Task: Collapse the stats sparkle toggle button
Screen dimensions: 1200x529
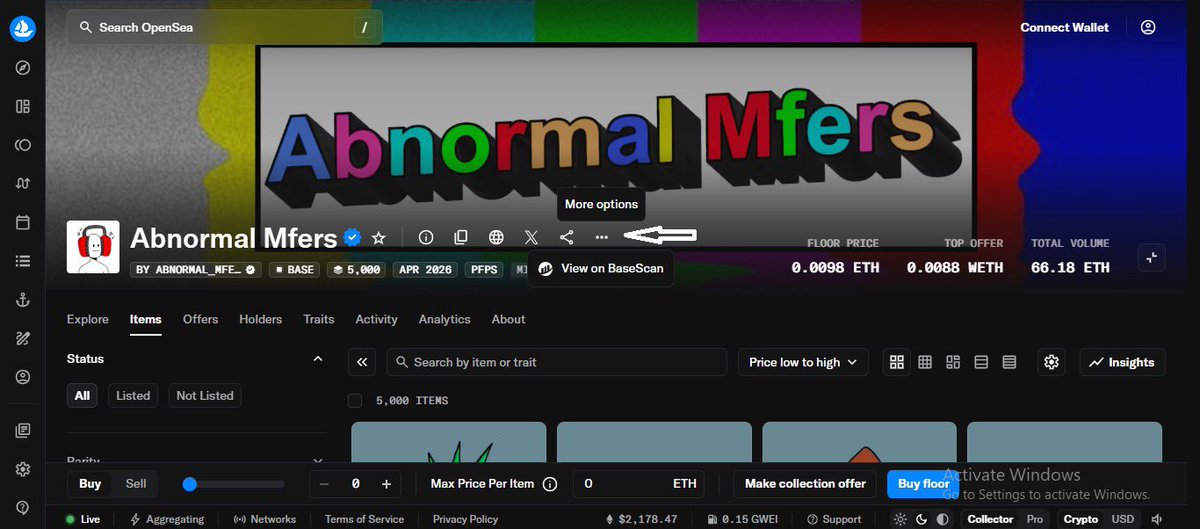Action: (1151, 258)
